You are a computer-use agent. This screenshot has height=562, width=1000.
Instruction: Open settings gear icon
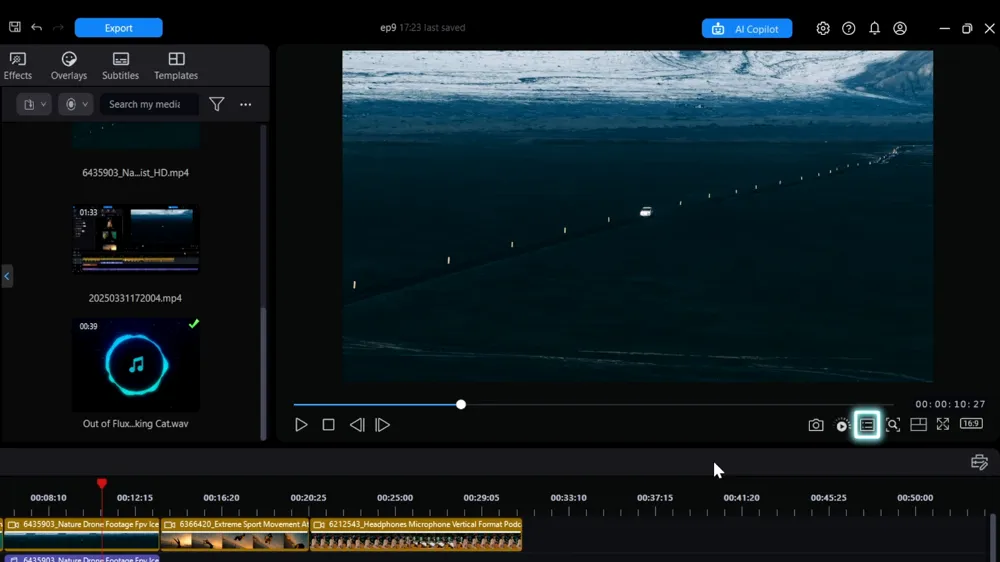coord(823,28)
